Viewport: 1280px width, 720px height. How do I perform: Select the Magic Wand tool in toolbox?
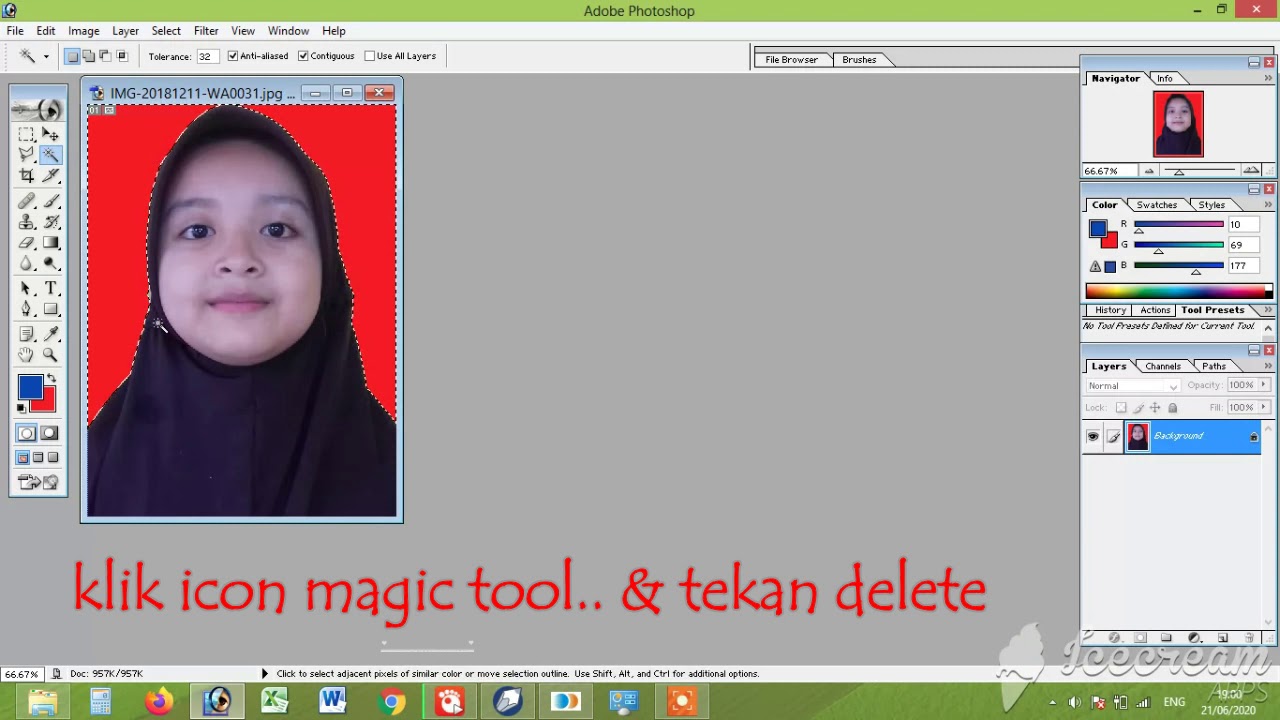(x=50, y=155)
